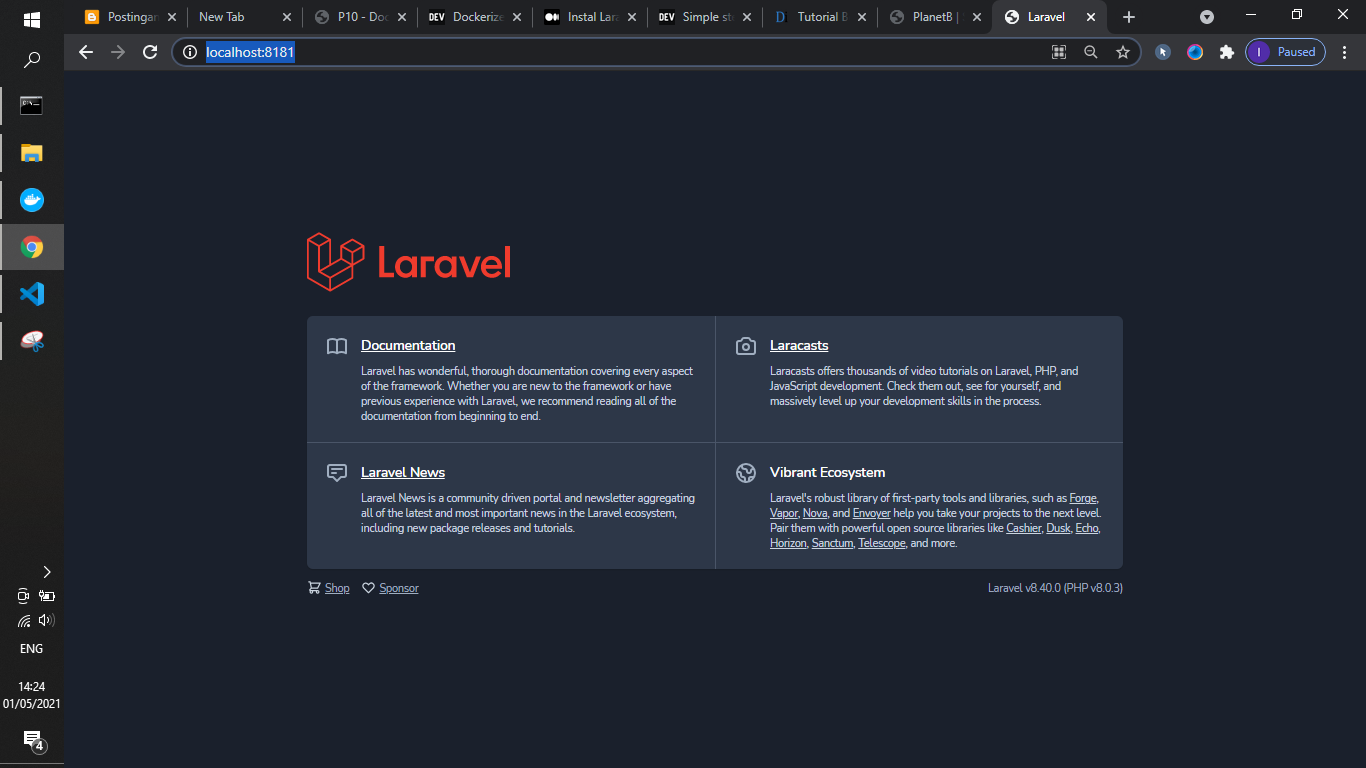The image size is (1366, 768).
Task: Follow the Horizon link
Action: point(788,543)
